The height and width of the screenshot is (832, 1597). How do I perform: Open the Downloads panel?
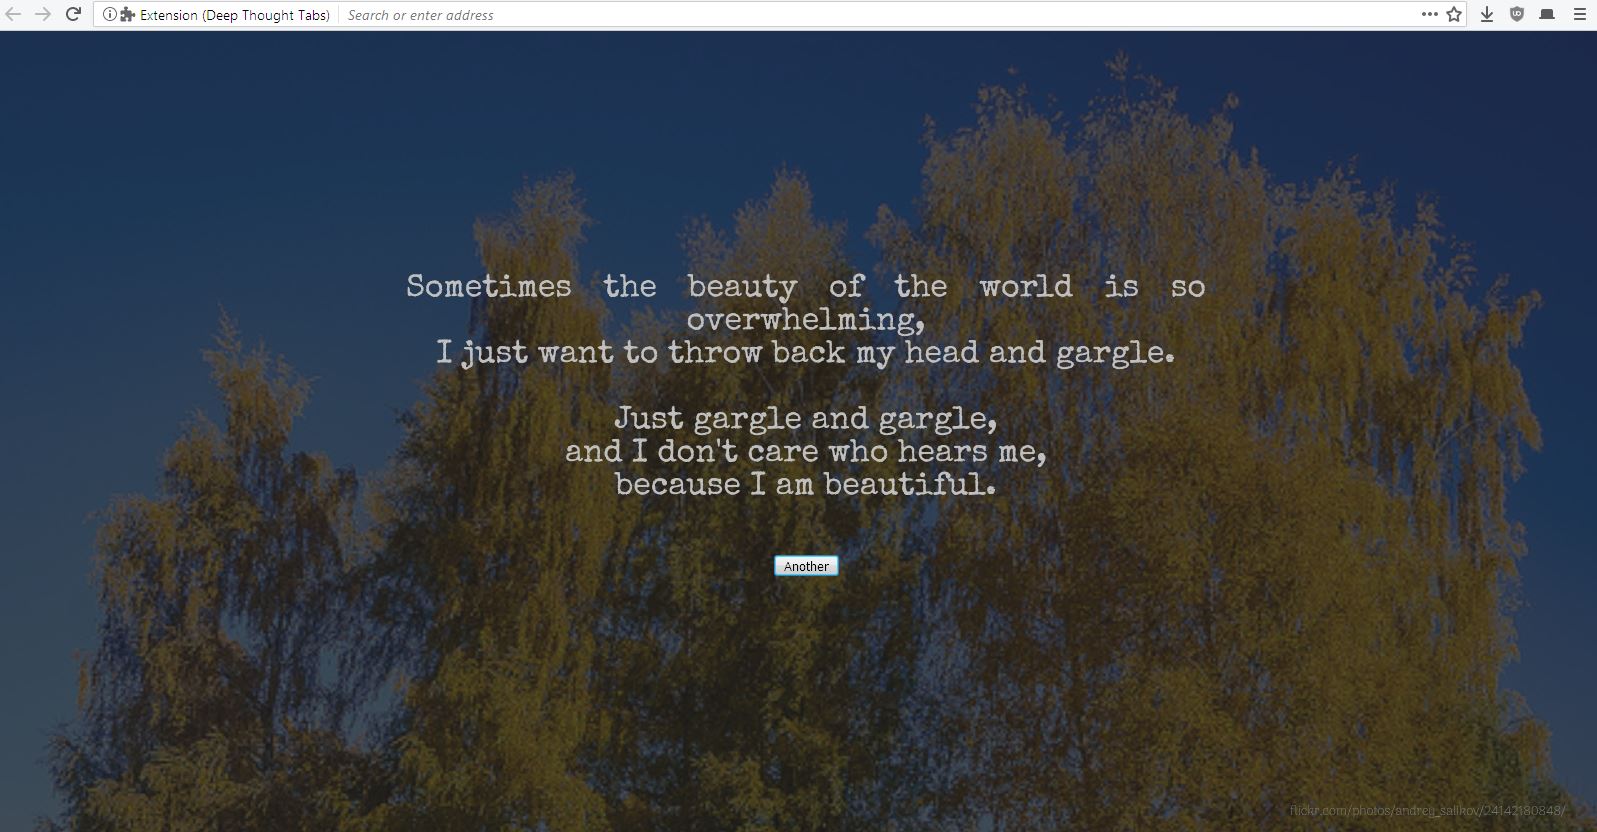point(1487,14)
